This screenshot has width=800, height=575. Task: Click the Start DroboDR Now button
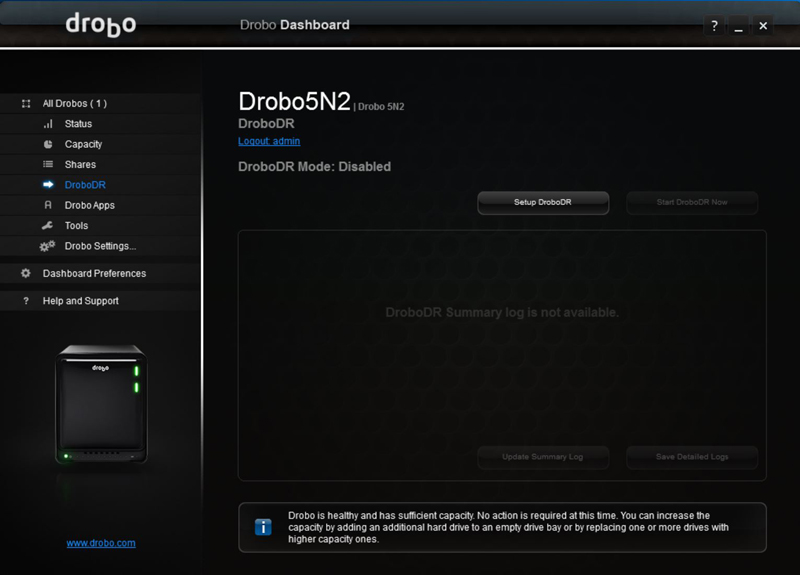coord(692,203)
